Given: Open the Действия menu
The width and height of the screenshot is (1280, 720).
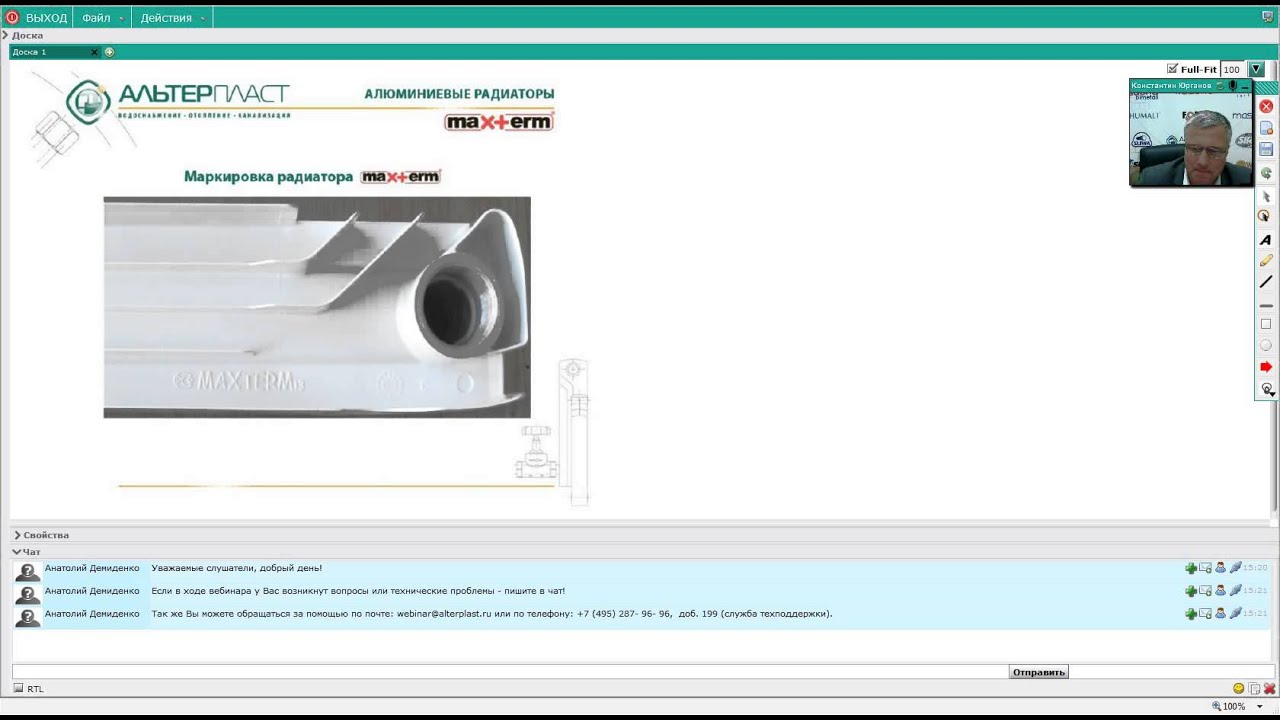Looking at the screenshot, I should coord(172,17).
